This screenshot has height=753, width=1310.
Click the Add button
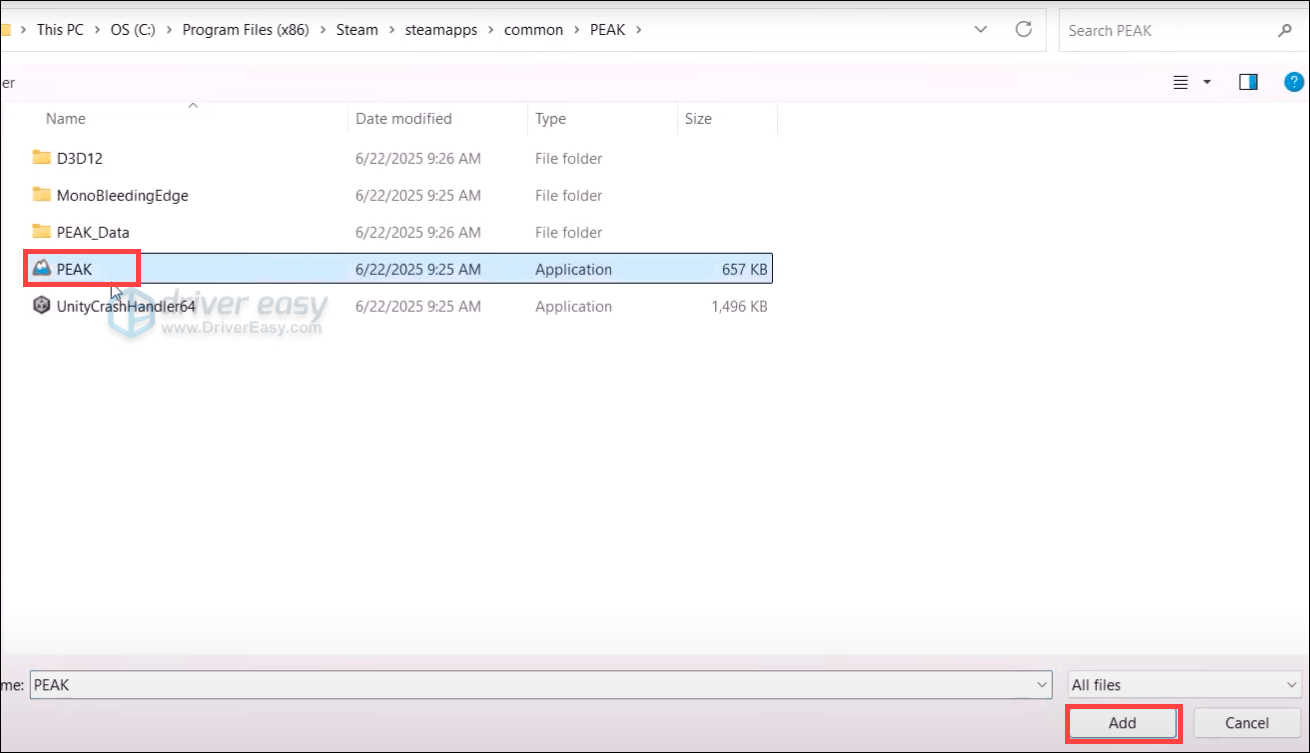pyautogui.click(x=1122, y=723)
